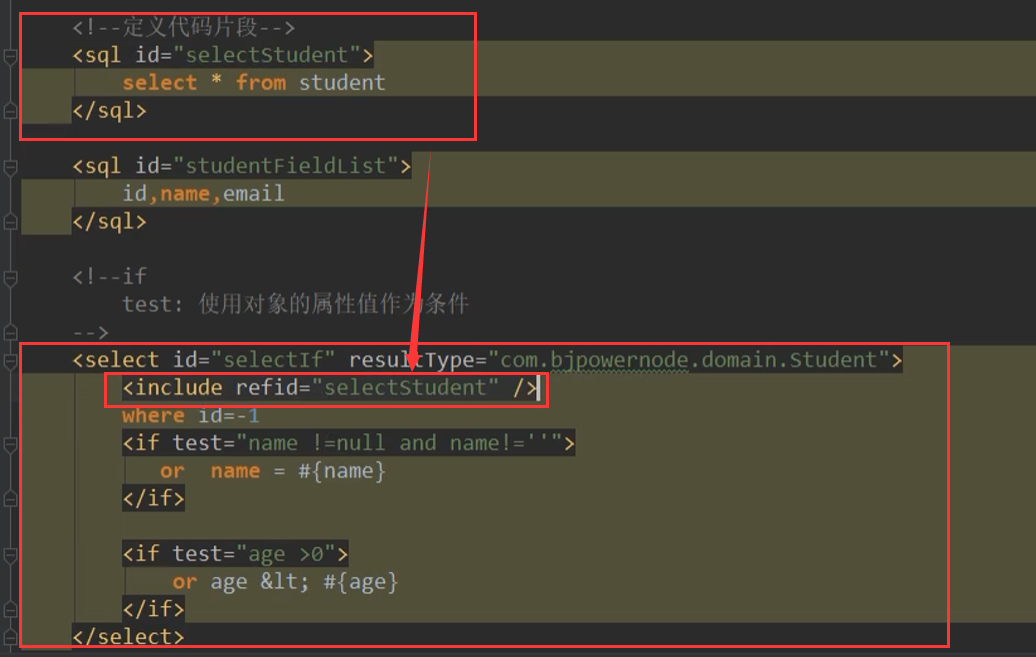Toggle fold marker at </sql> below 'id,name,email'
Screen dimensions: 1036x657
[10, 222]
